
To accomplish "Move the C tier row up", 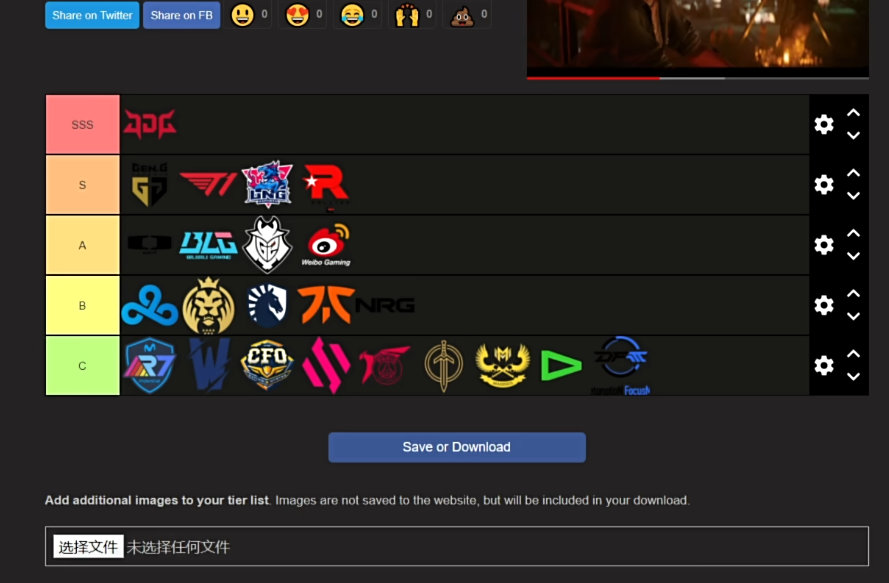I will (853, 354).
